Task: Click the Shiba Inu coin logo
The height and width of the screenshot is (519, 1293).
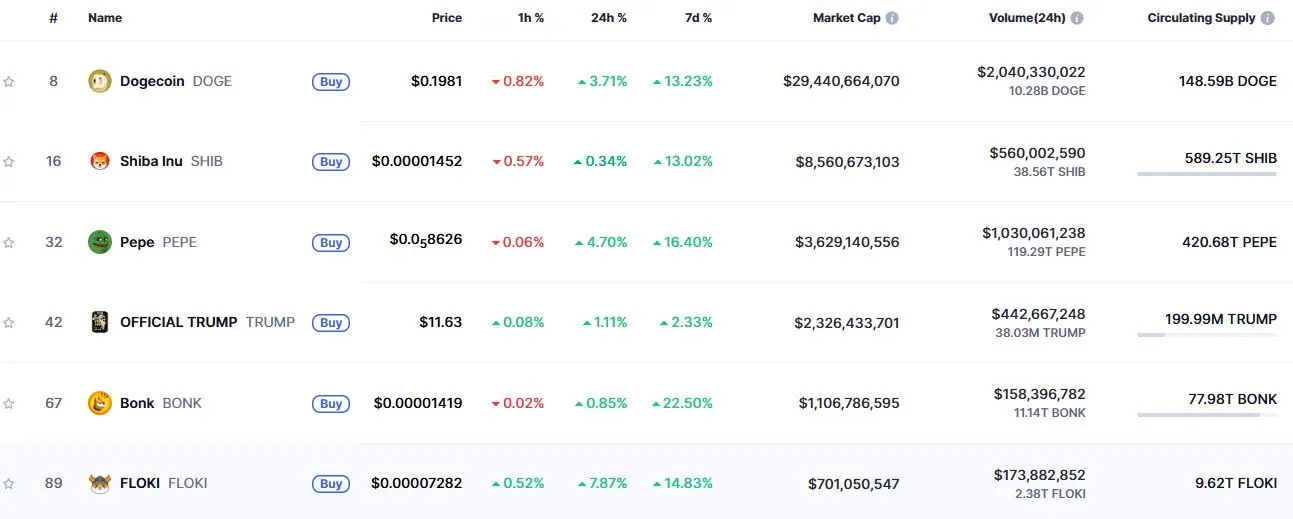Action: pyautogui.click(x=99, y=161)
